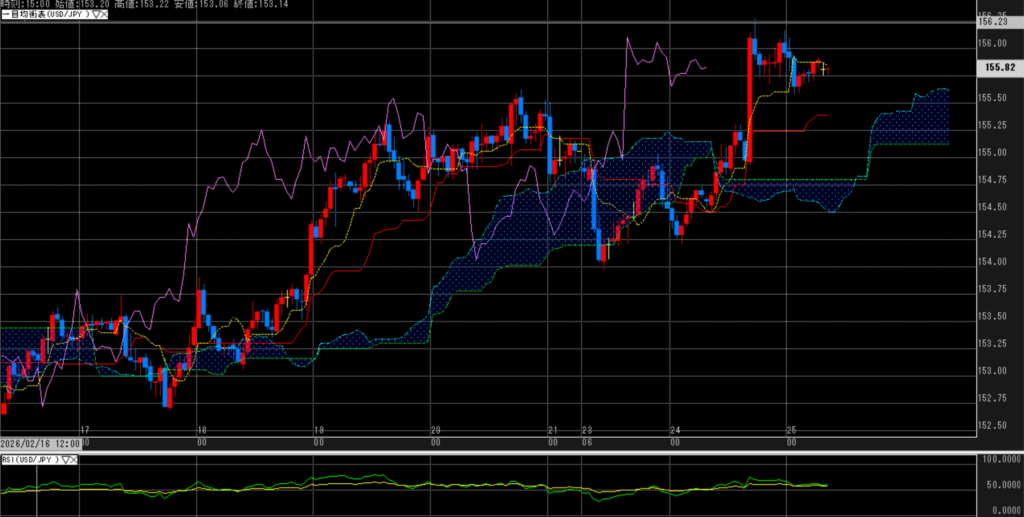Click the 始値 153.20 value in header
Image resolution: width=1024 pixels, height=517 pixels.
pos(92,5)
